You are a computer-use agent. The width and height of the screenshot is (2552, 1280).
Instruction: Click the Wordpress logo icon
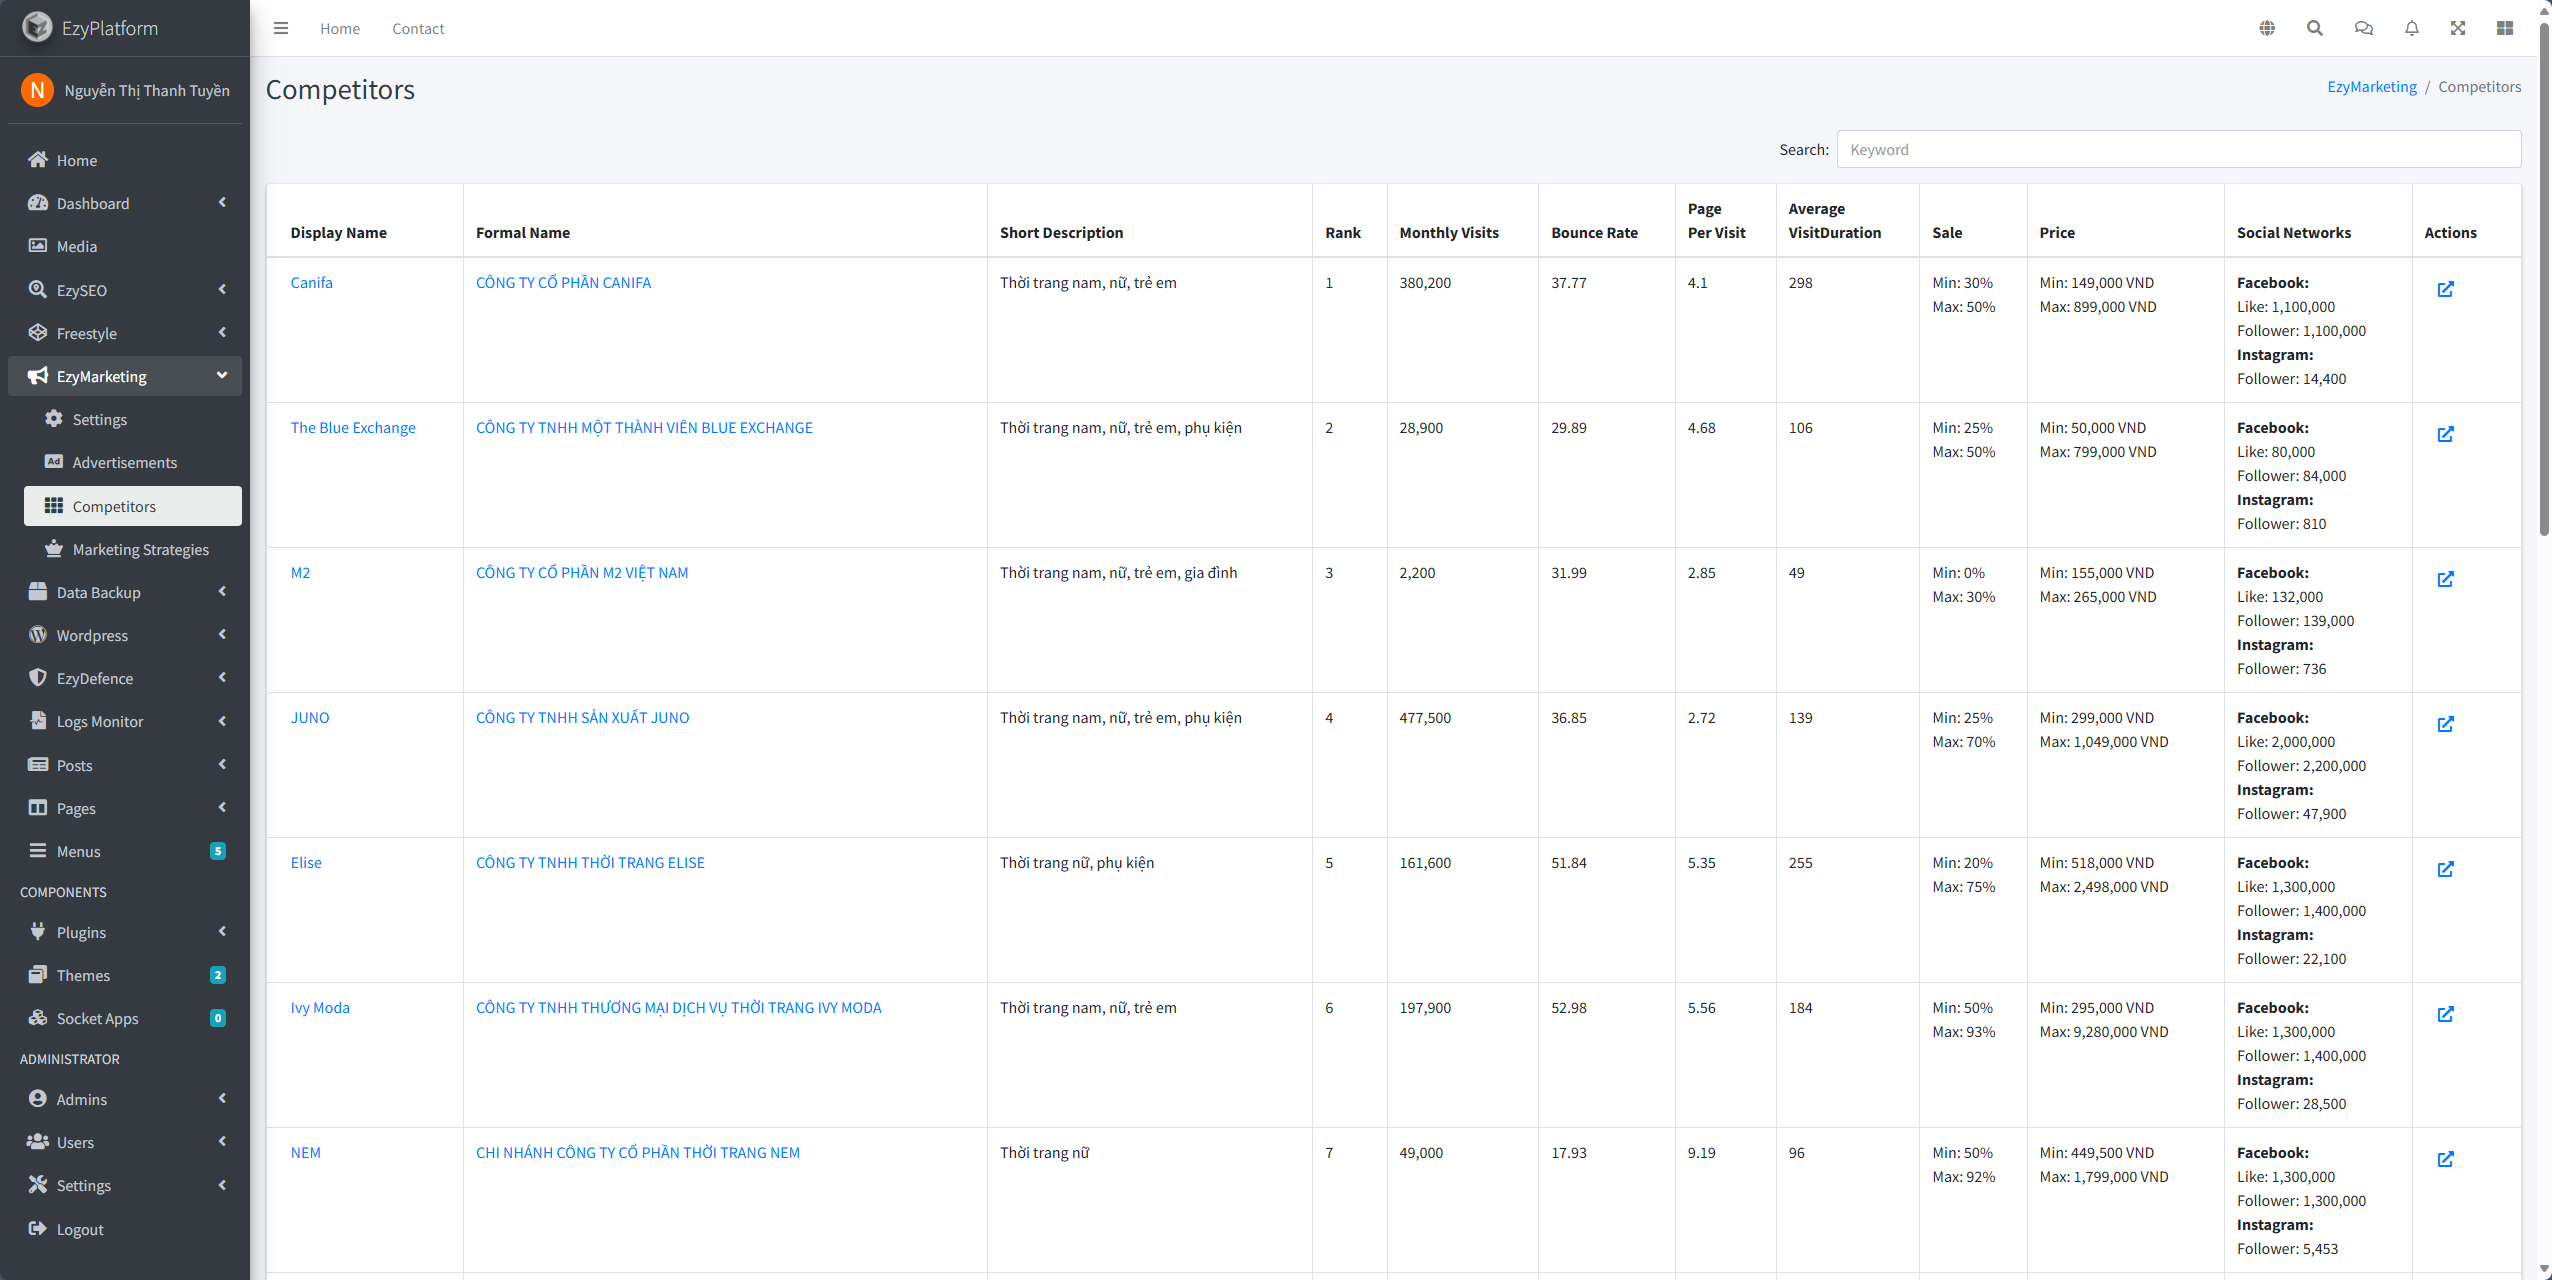tap(38, 634)
